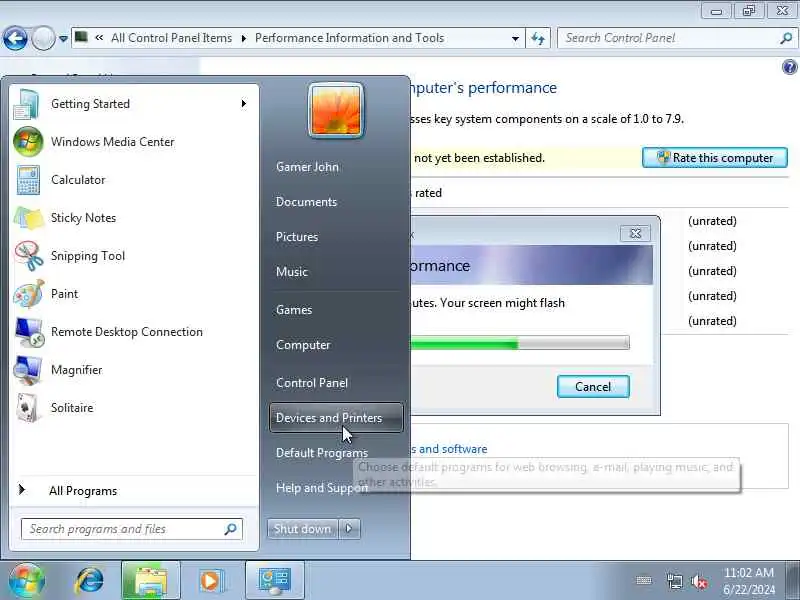Click the Start orb button
The width and height of the screenshot is (800, 600).
click(x=25, y=580)
